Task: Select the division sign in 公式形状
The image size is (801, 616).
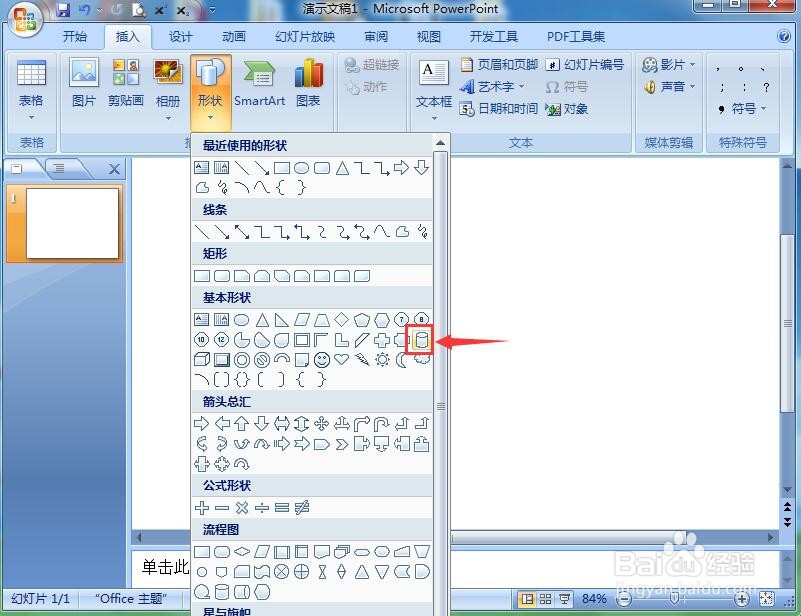Action: pos(262,508)
